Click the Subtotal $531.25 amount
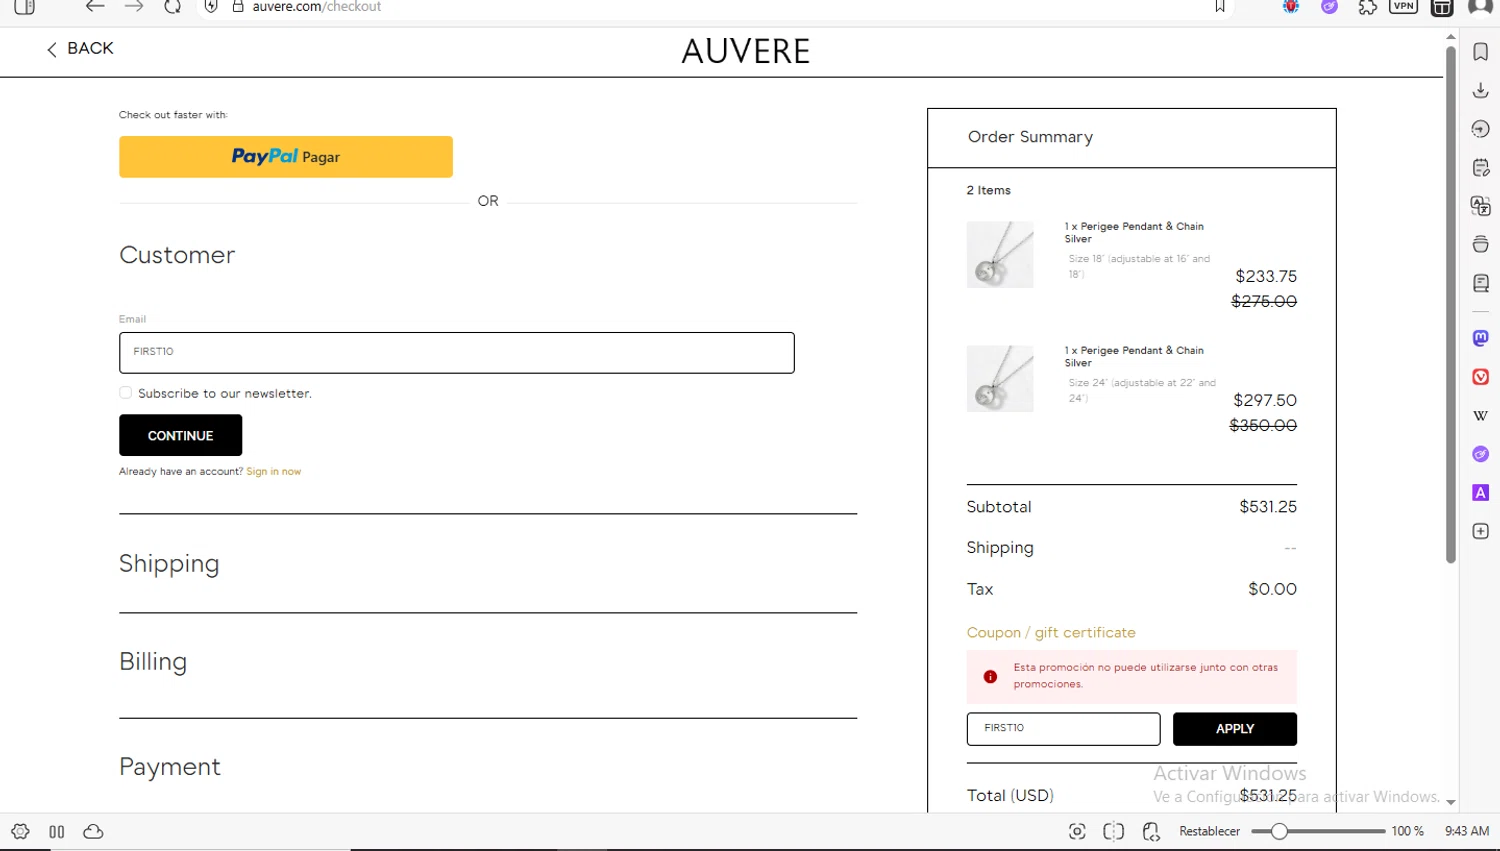This screenshot has width=1500, height=851. (x=1268, y=507)
